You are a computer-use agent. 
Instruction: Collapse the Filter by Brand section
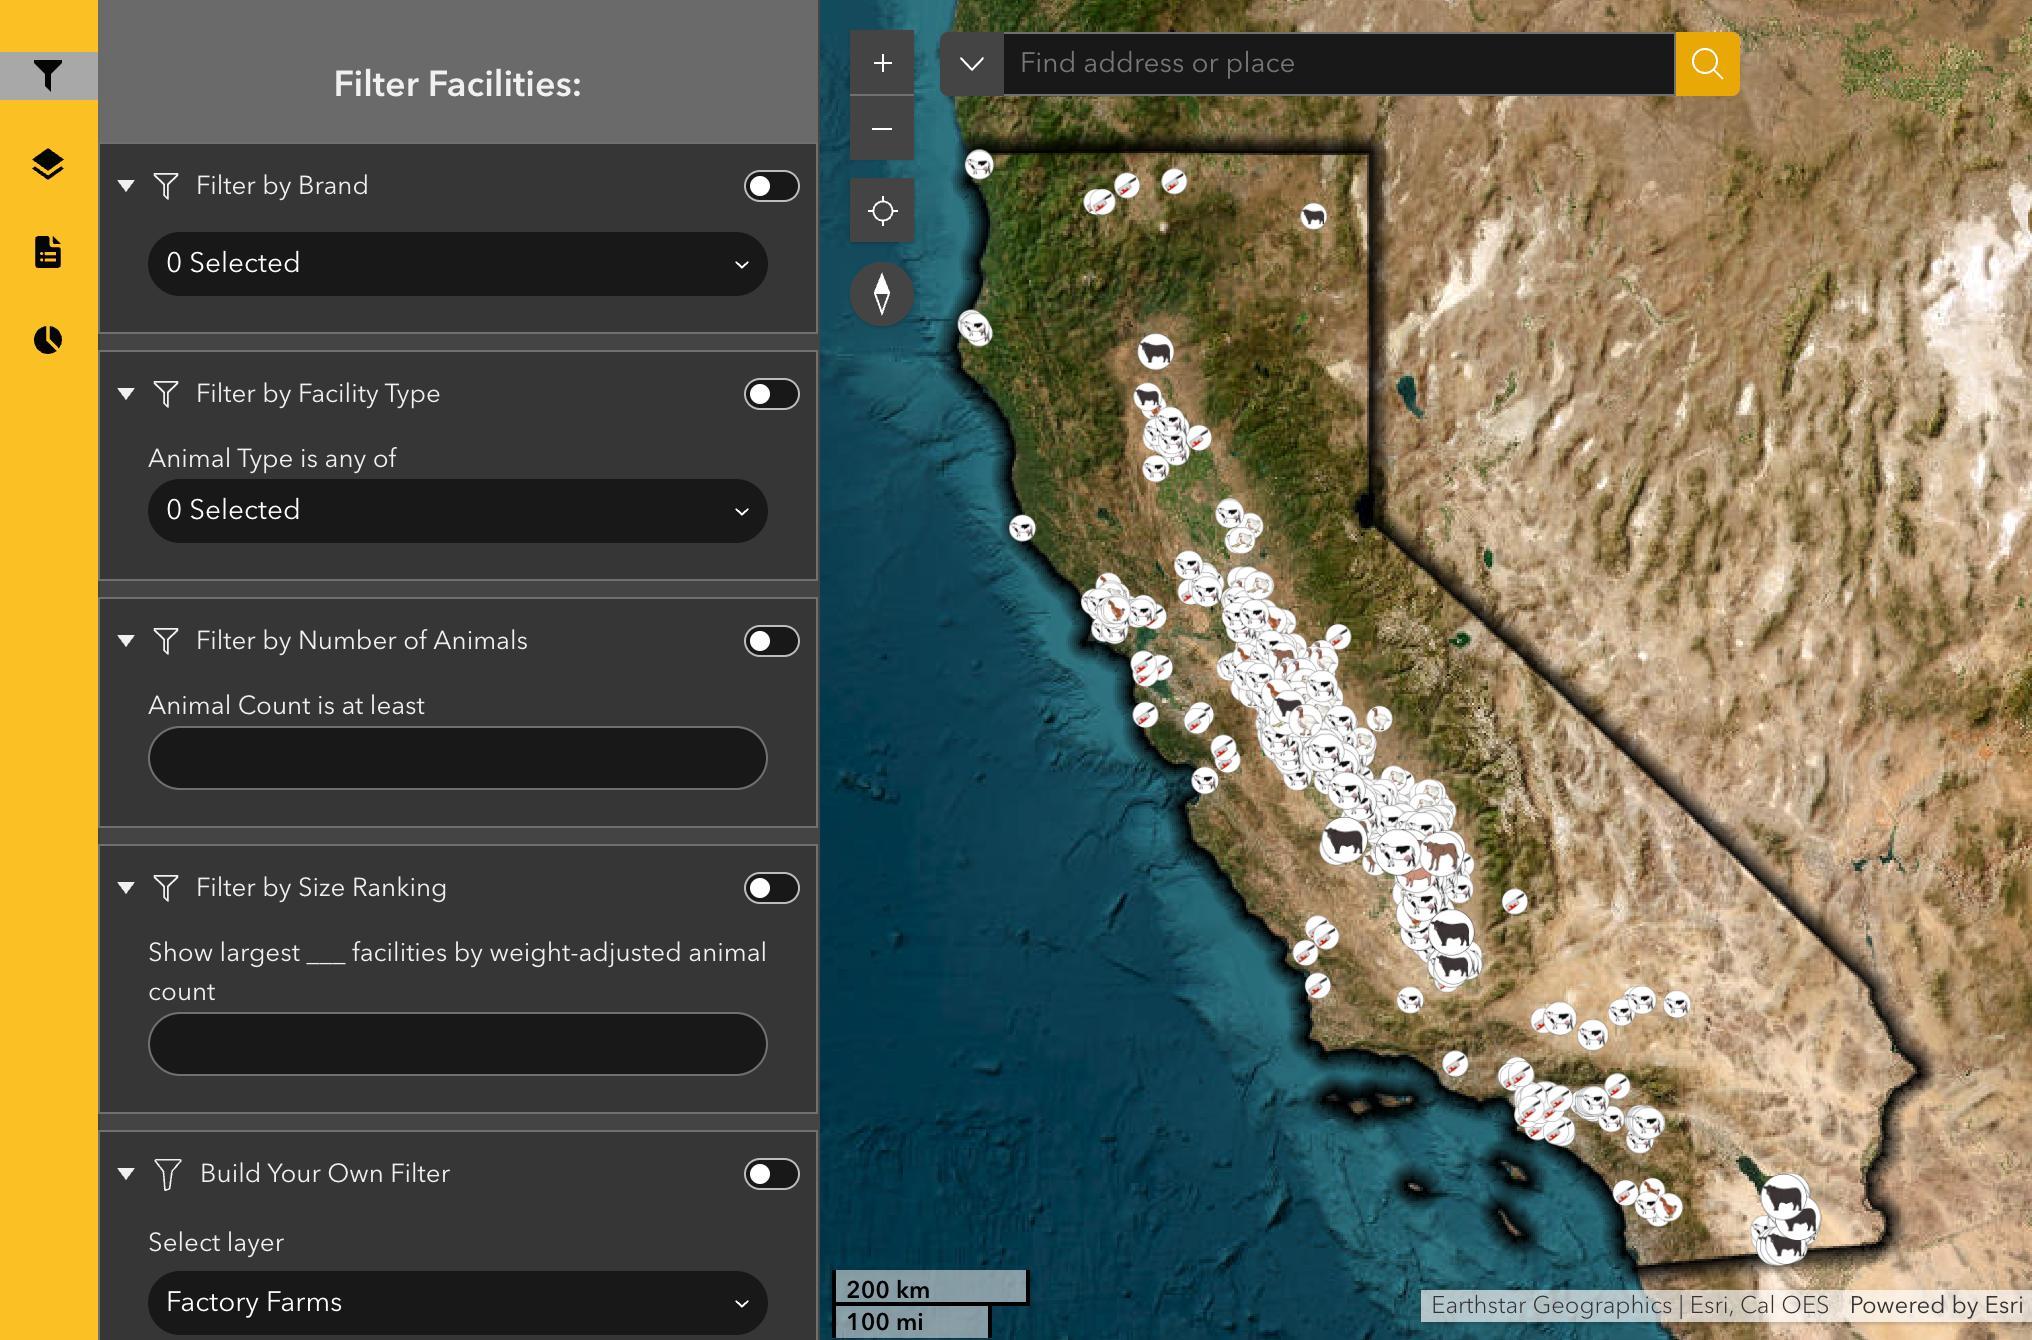(x=126, y=186)
